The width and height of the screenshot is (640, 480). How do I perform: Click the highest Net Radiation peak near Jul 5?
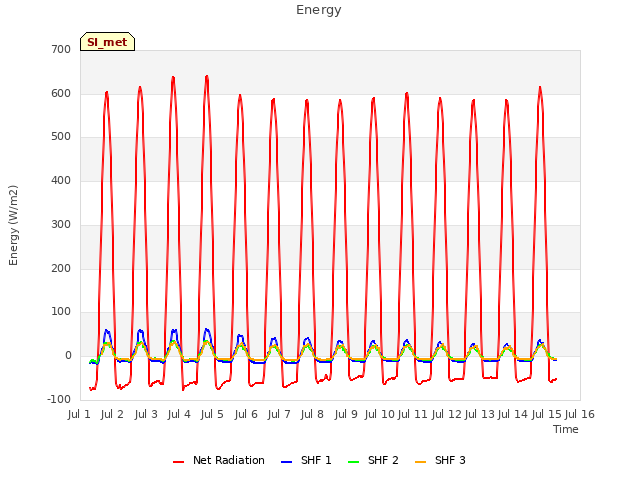click(207, 76)
